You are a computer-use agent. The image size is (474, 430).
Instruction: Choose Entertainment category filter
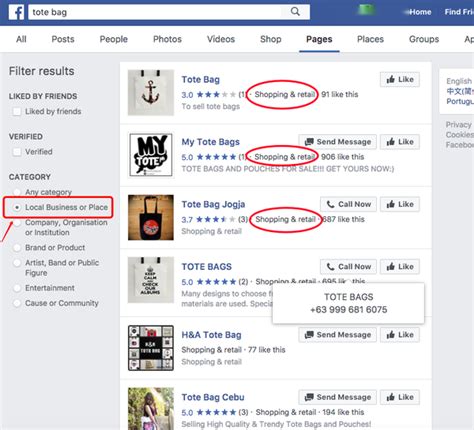click(x=17, y=288)
